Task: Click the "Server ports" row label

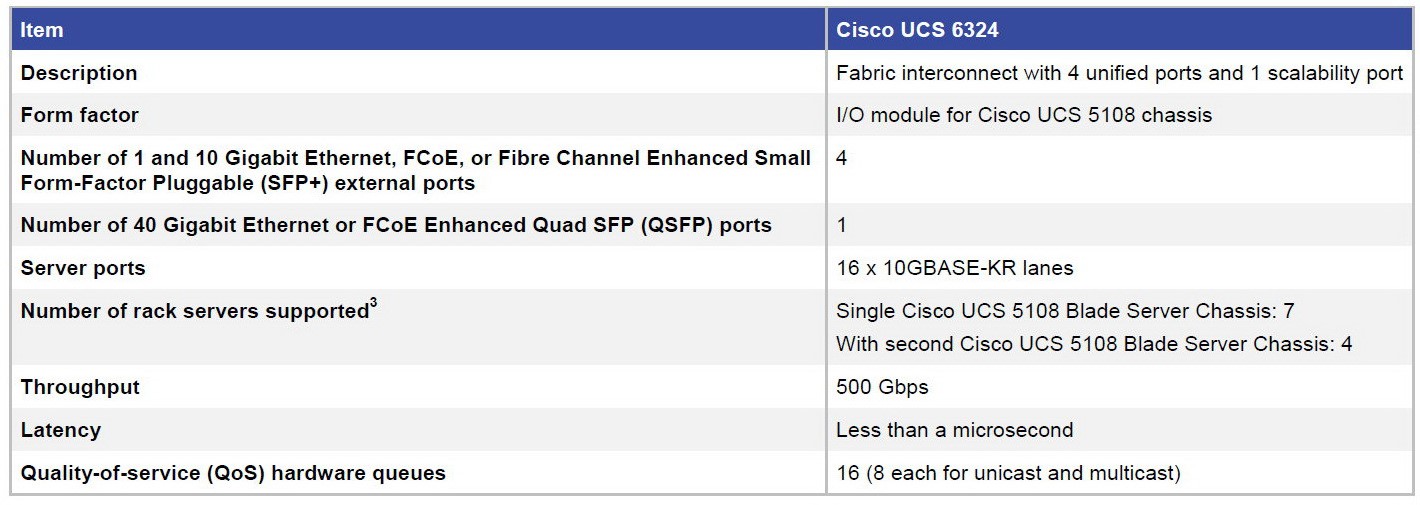Action: coord(83,268)
